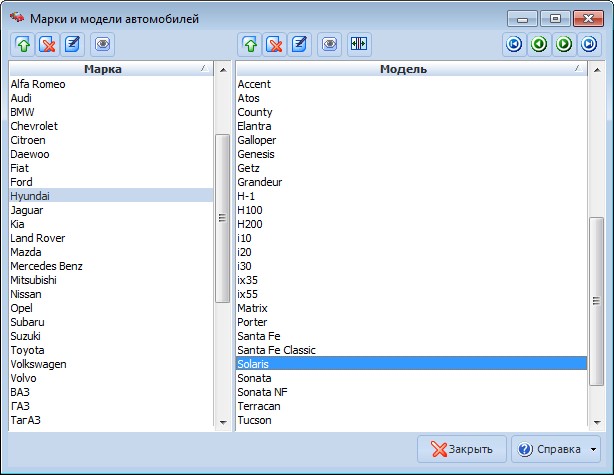The height and width of the screenshot is (475, 614).
Task: Select model ix35
Action: (411, 280)
